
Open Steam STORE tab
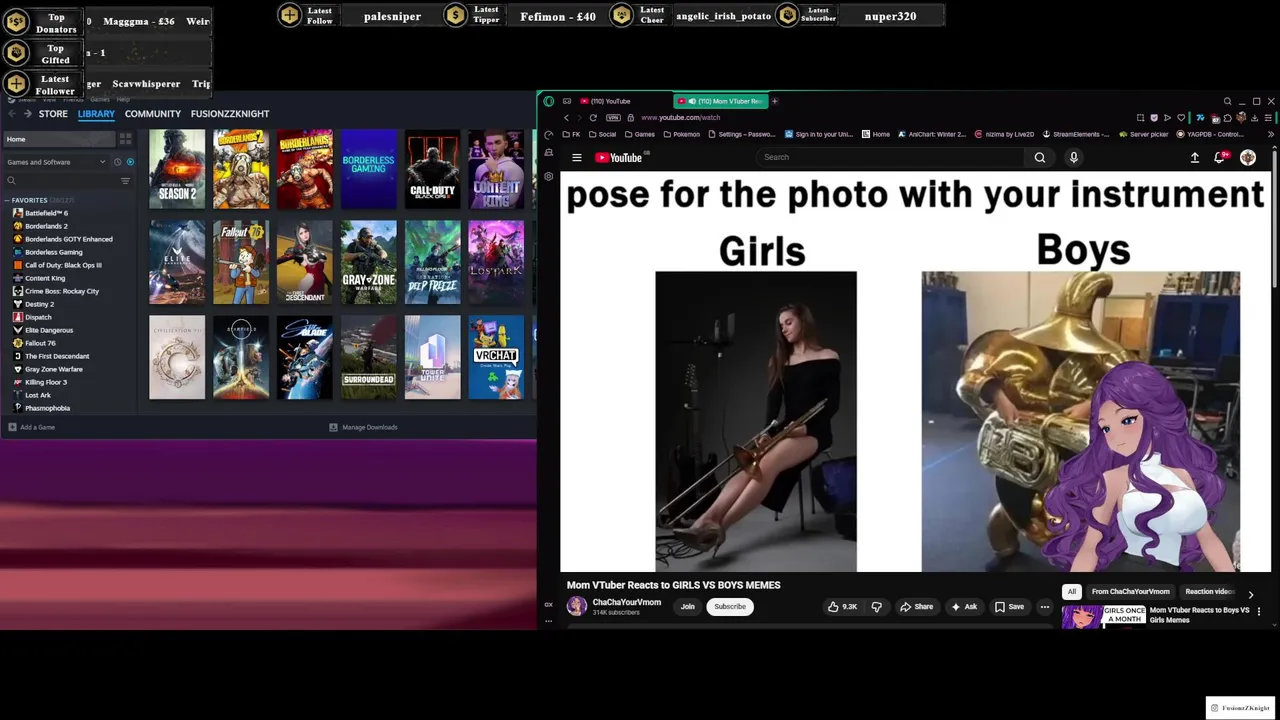pos(53,114)
